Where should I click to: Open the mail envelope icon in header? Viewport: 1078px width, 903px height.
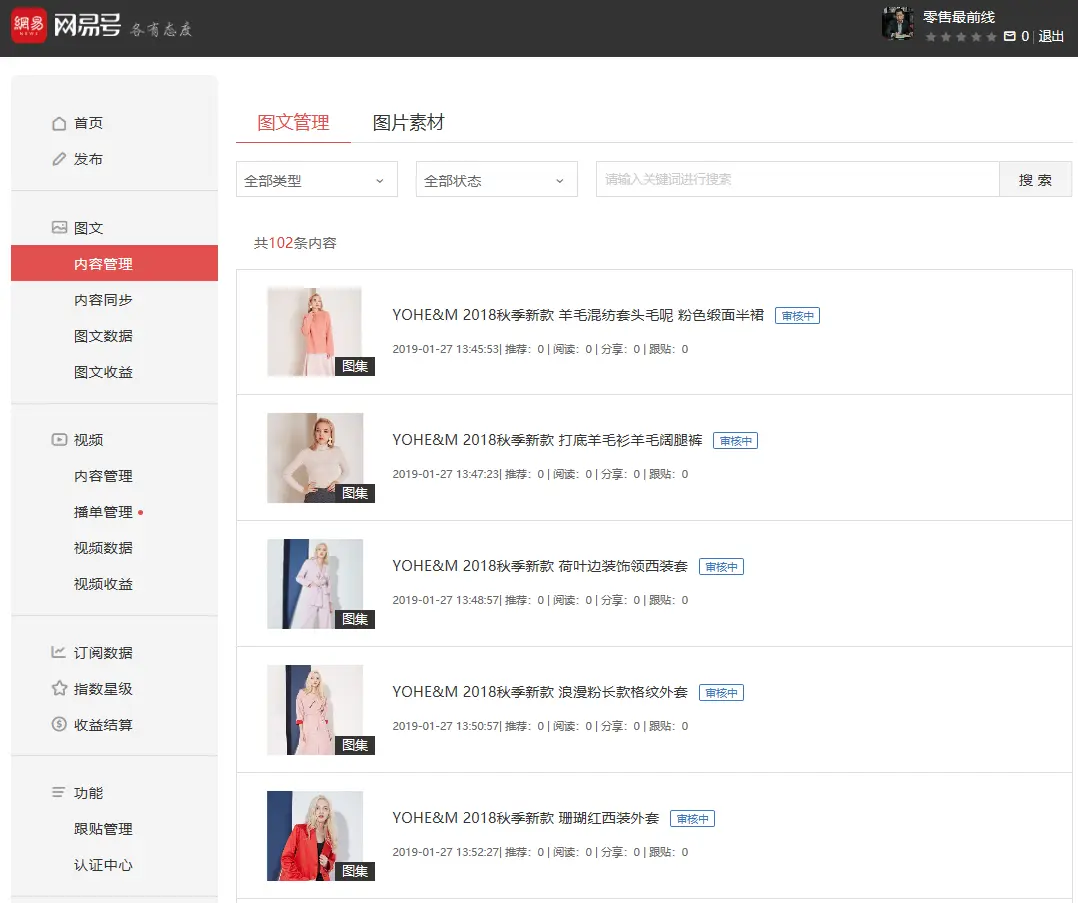pyautogui.click(x=1009, y=37)
